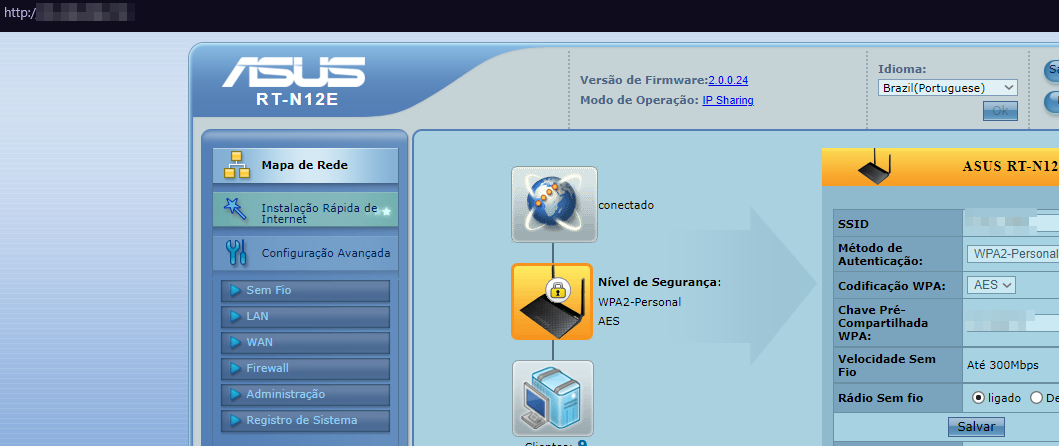Click the LAN arrow icon

(x=236, y=316)
